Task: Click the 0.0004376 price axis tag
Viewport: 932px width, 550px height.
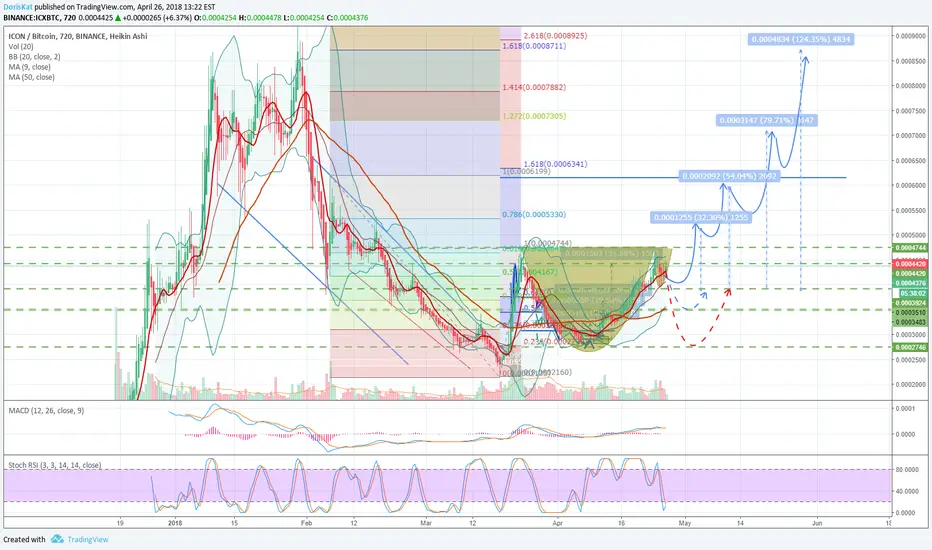Action: point(910,284)
